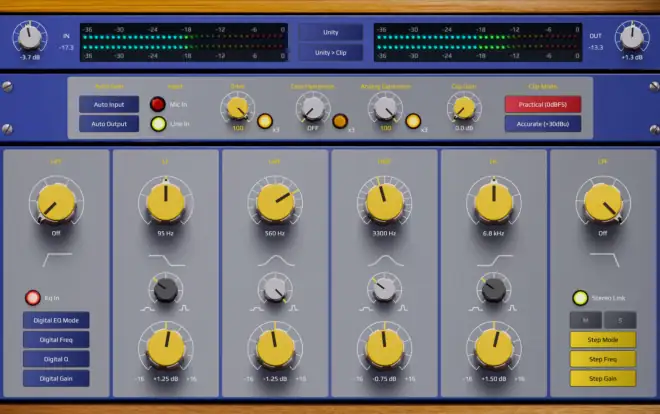
Task: Select the narrow-Q icon in the LF band
Action: coord(184,308)
